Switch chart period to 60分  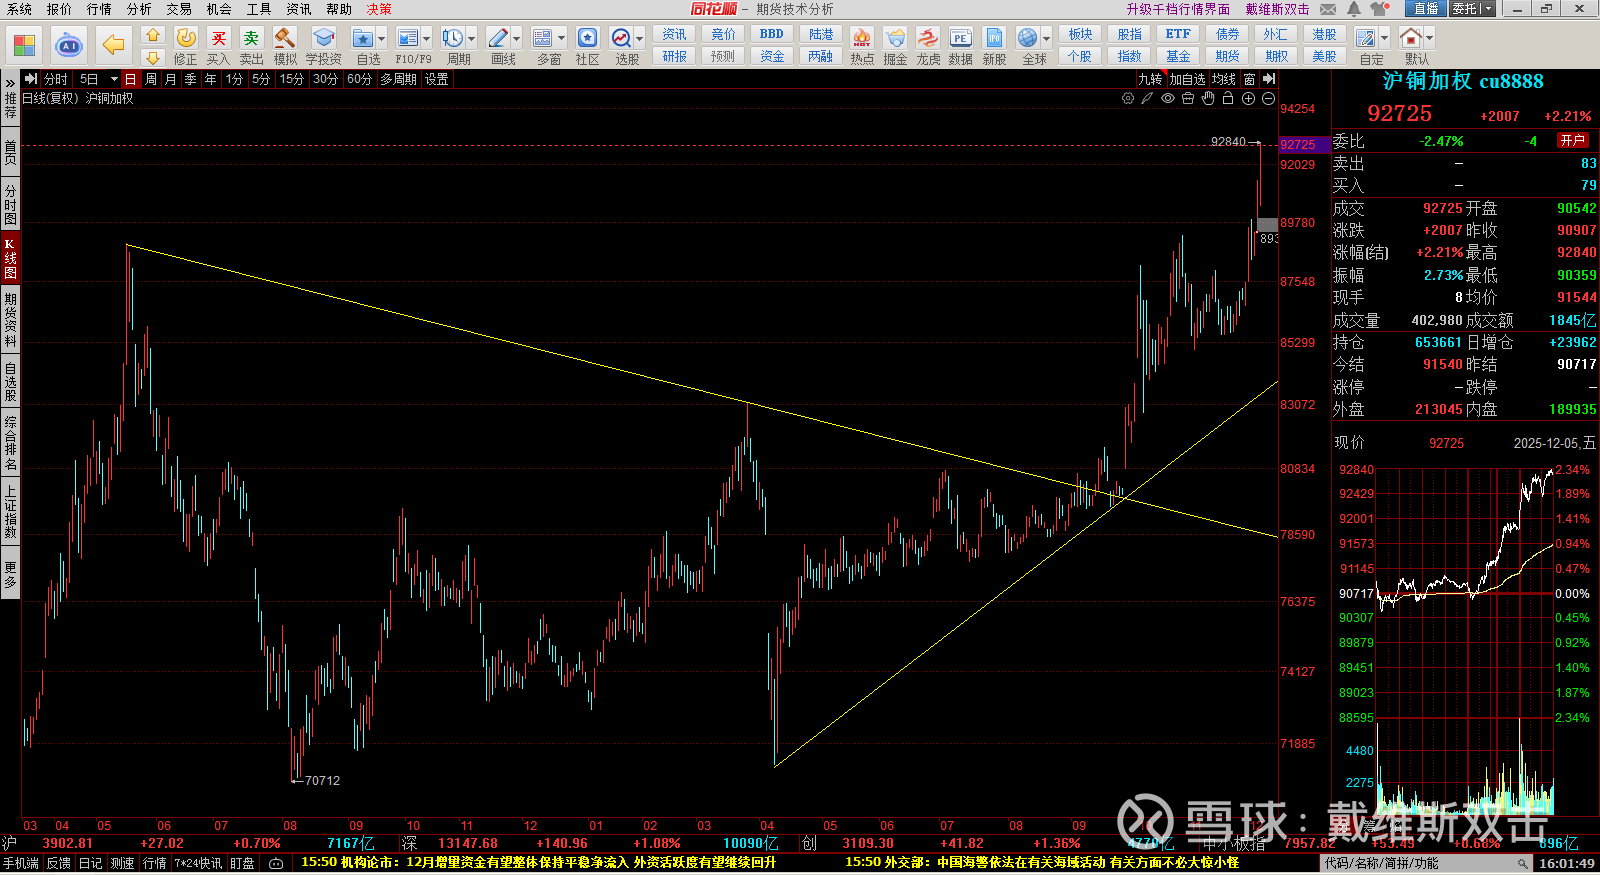359,79
